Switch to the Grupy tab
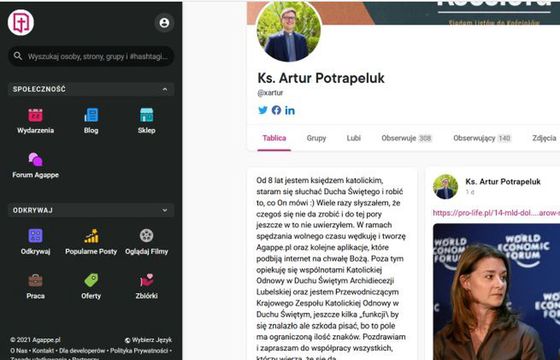Viewport: 560px width, 360px height. coord(316,138)
